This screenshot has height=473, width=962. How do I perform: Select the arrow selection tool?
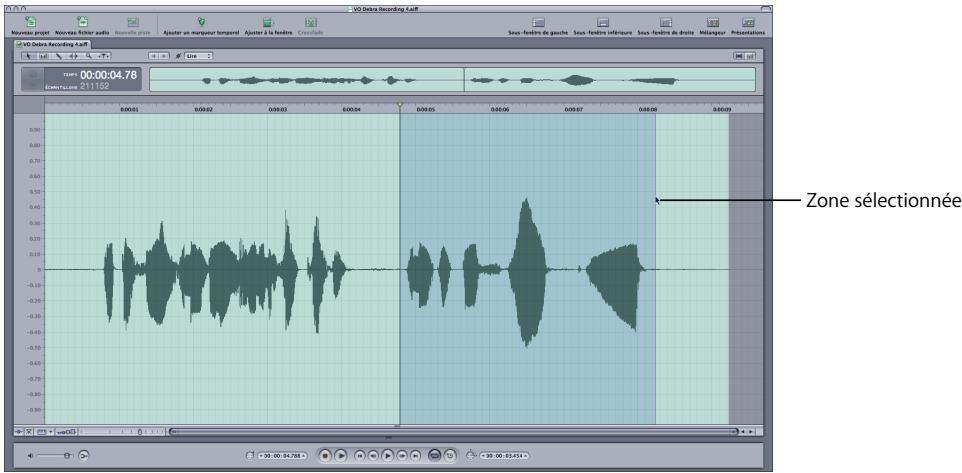coord(29,56)
